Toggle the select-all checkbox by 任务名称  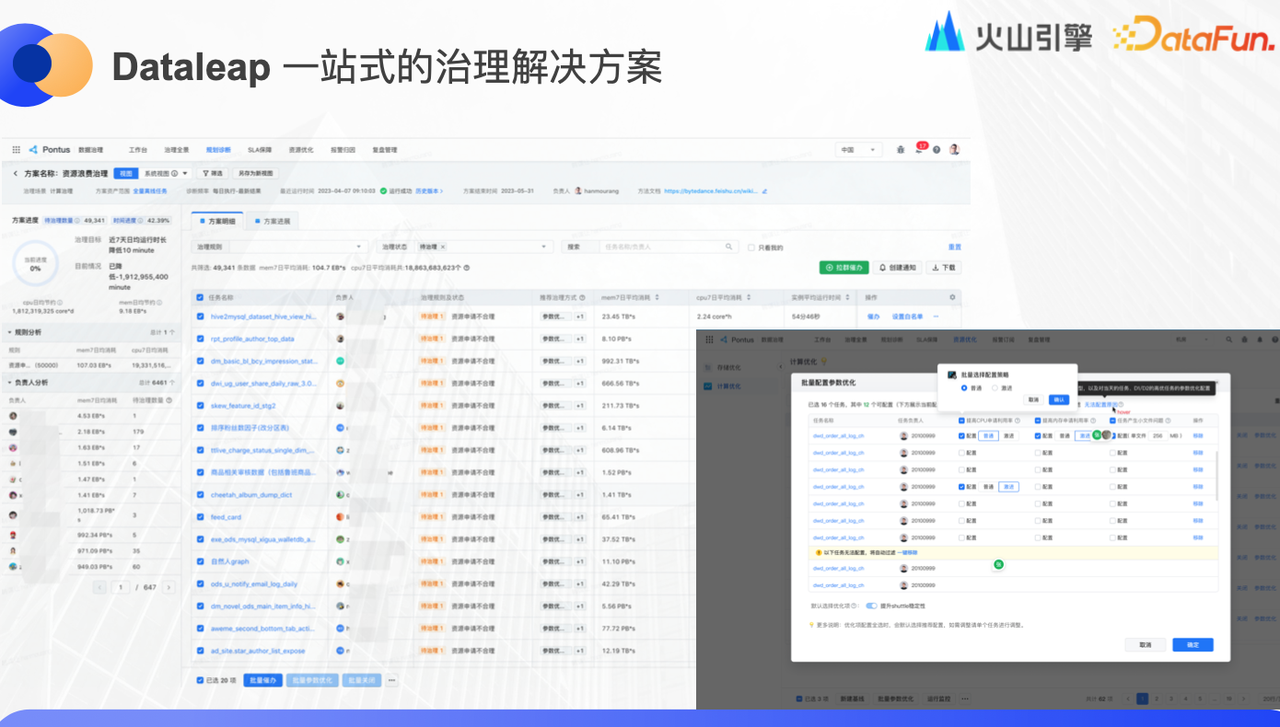pyautogui.click(x=200, y=298)
